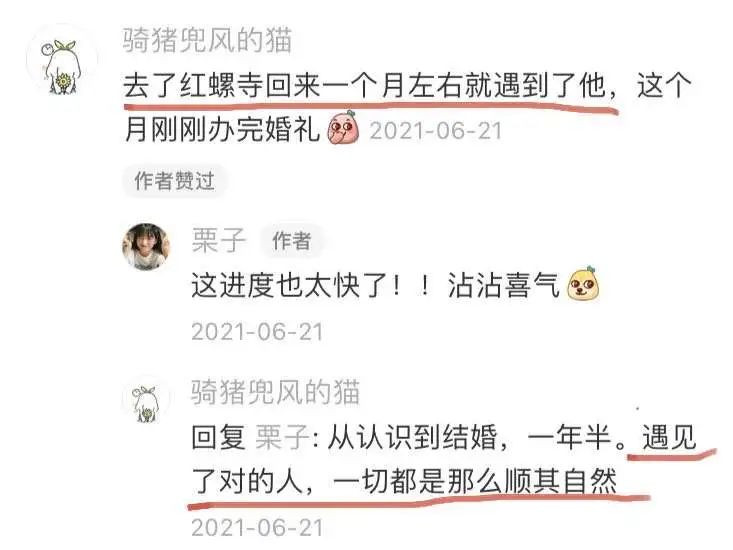This screenshot has width=733, height=550.
Task: Tap the 作者 badge beside 栗子
Action: tap(292, 241)
